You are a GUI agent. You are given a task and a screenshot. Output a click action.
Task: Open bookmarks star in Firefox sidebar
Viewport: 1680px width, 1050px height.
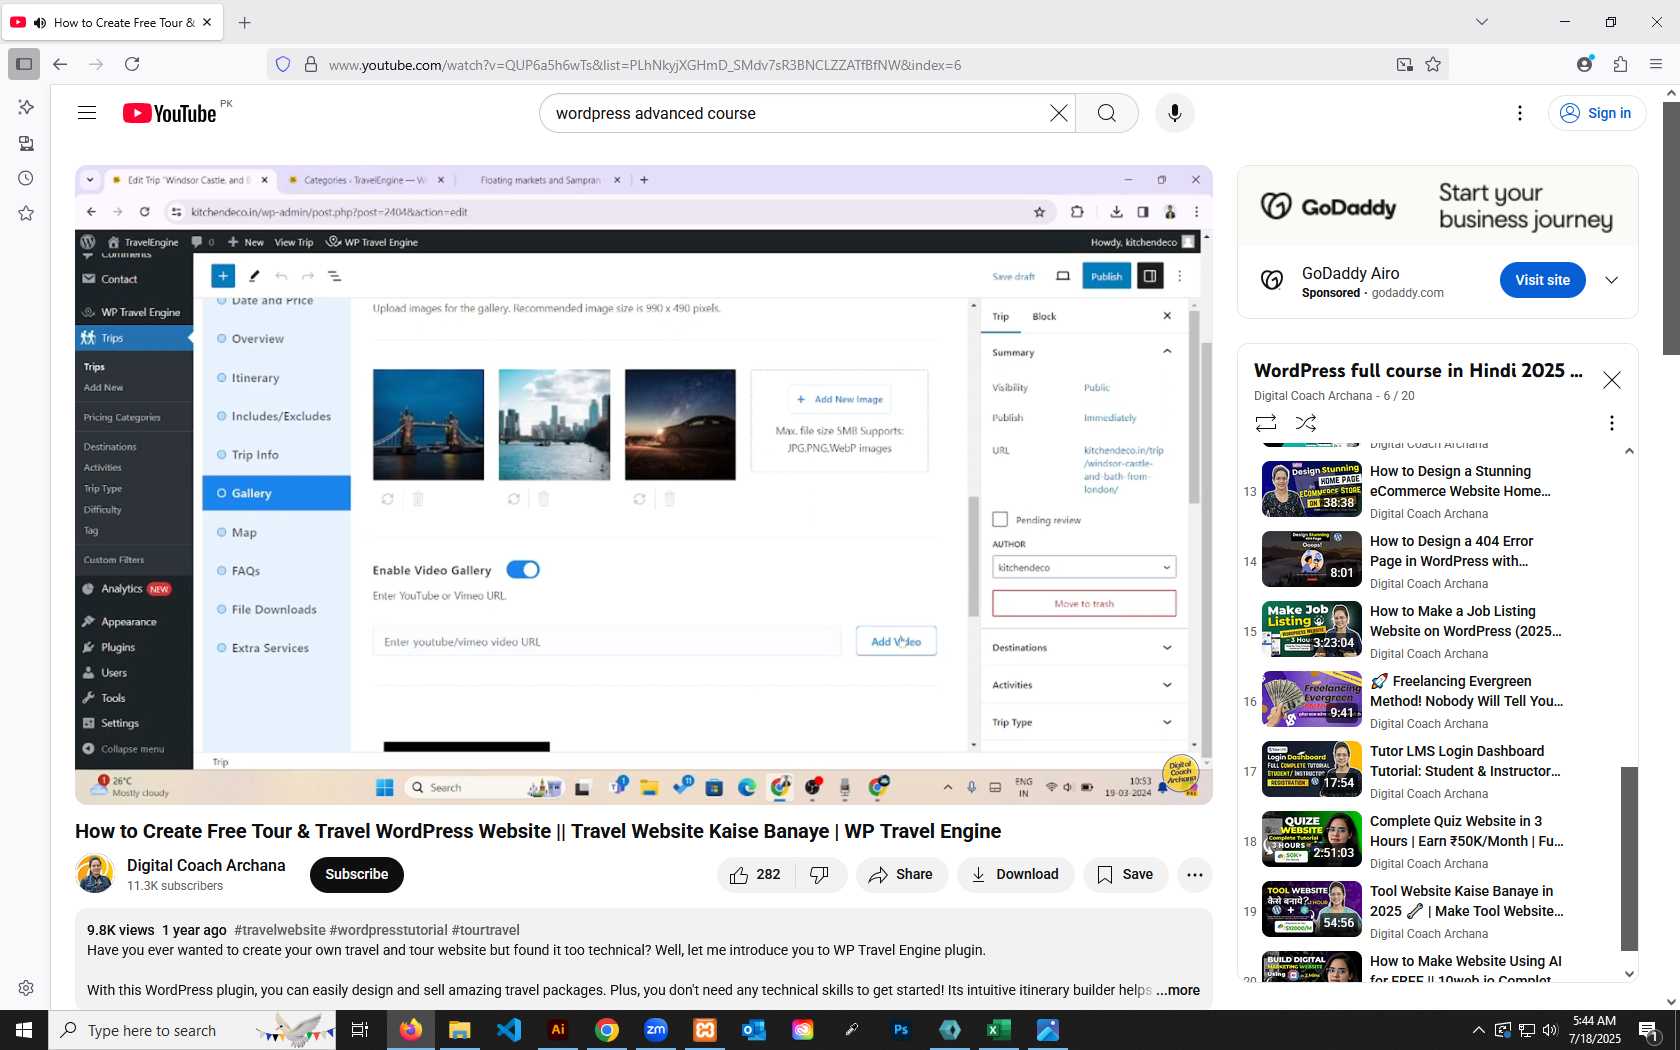[26, 213]
